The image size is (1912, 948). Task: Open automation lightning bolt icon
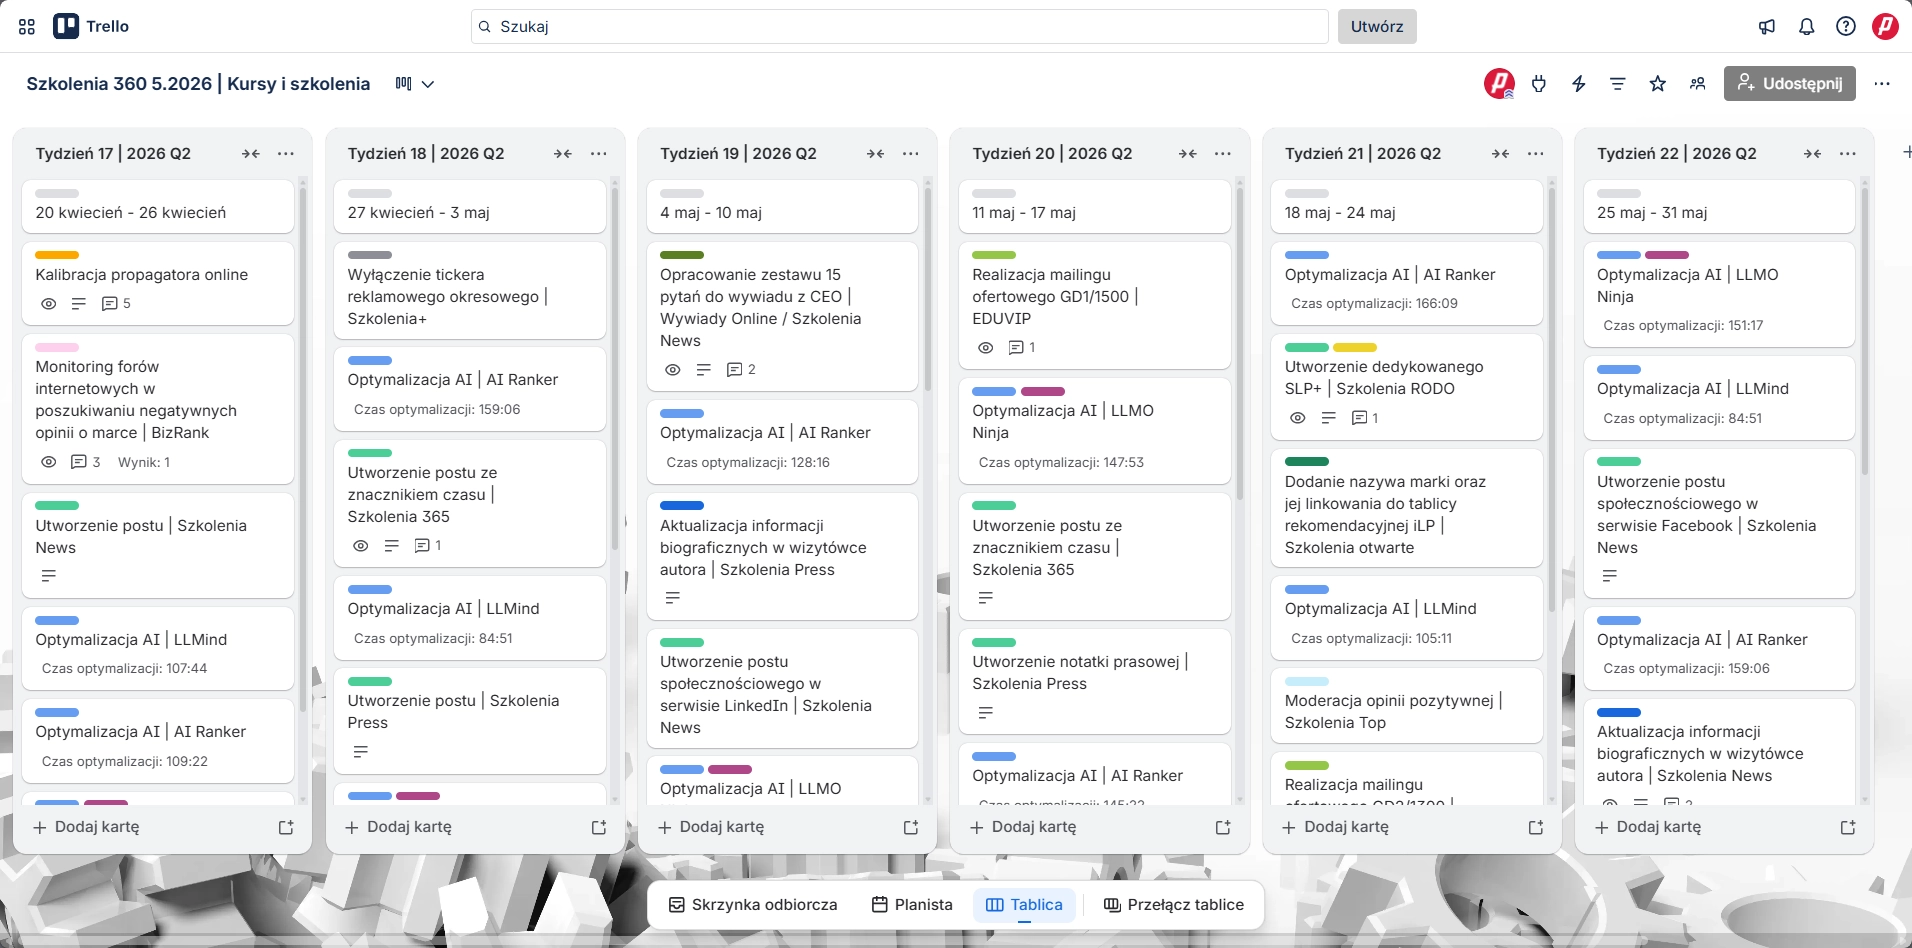pos(1579,84)
